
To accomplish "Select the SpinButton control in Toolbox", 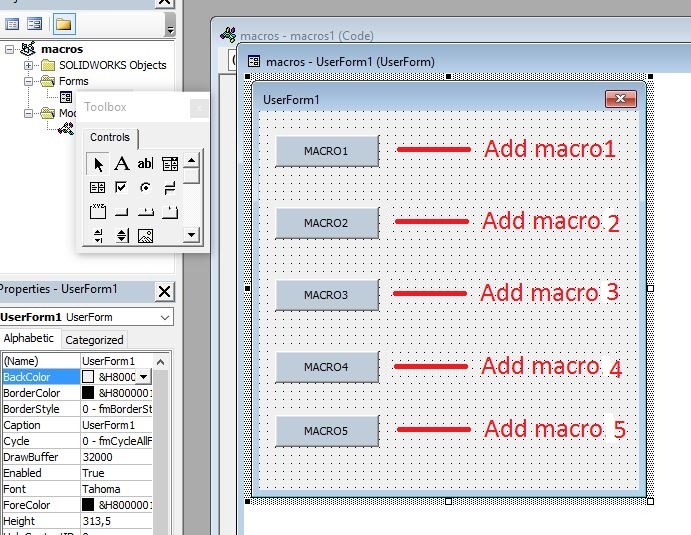I will coord(122,236).
